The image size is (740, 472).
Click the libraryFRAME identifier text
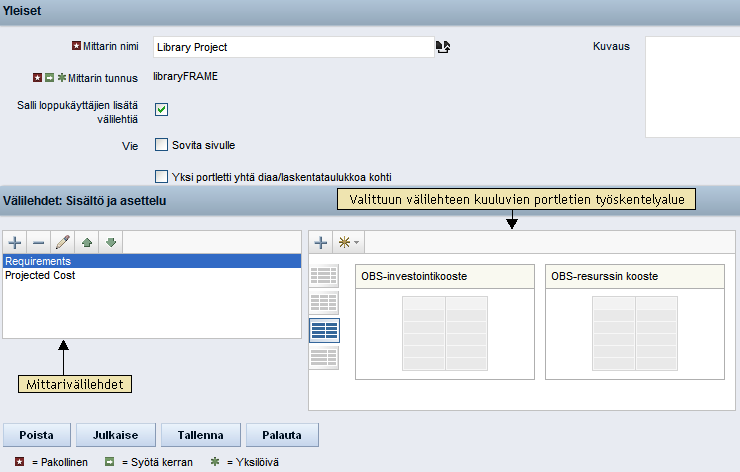point(185,76)
